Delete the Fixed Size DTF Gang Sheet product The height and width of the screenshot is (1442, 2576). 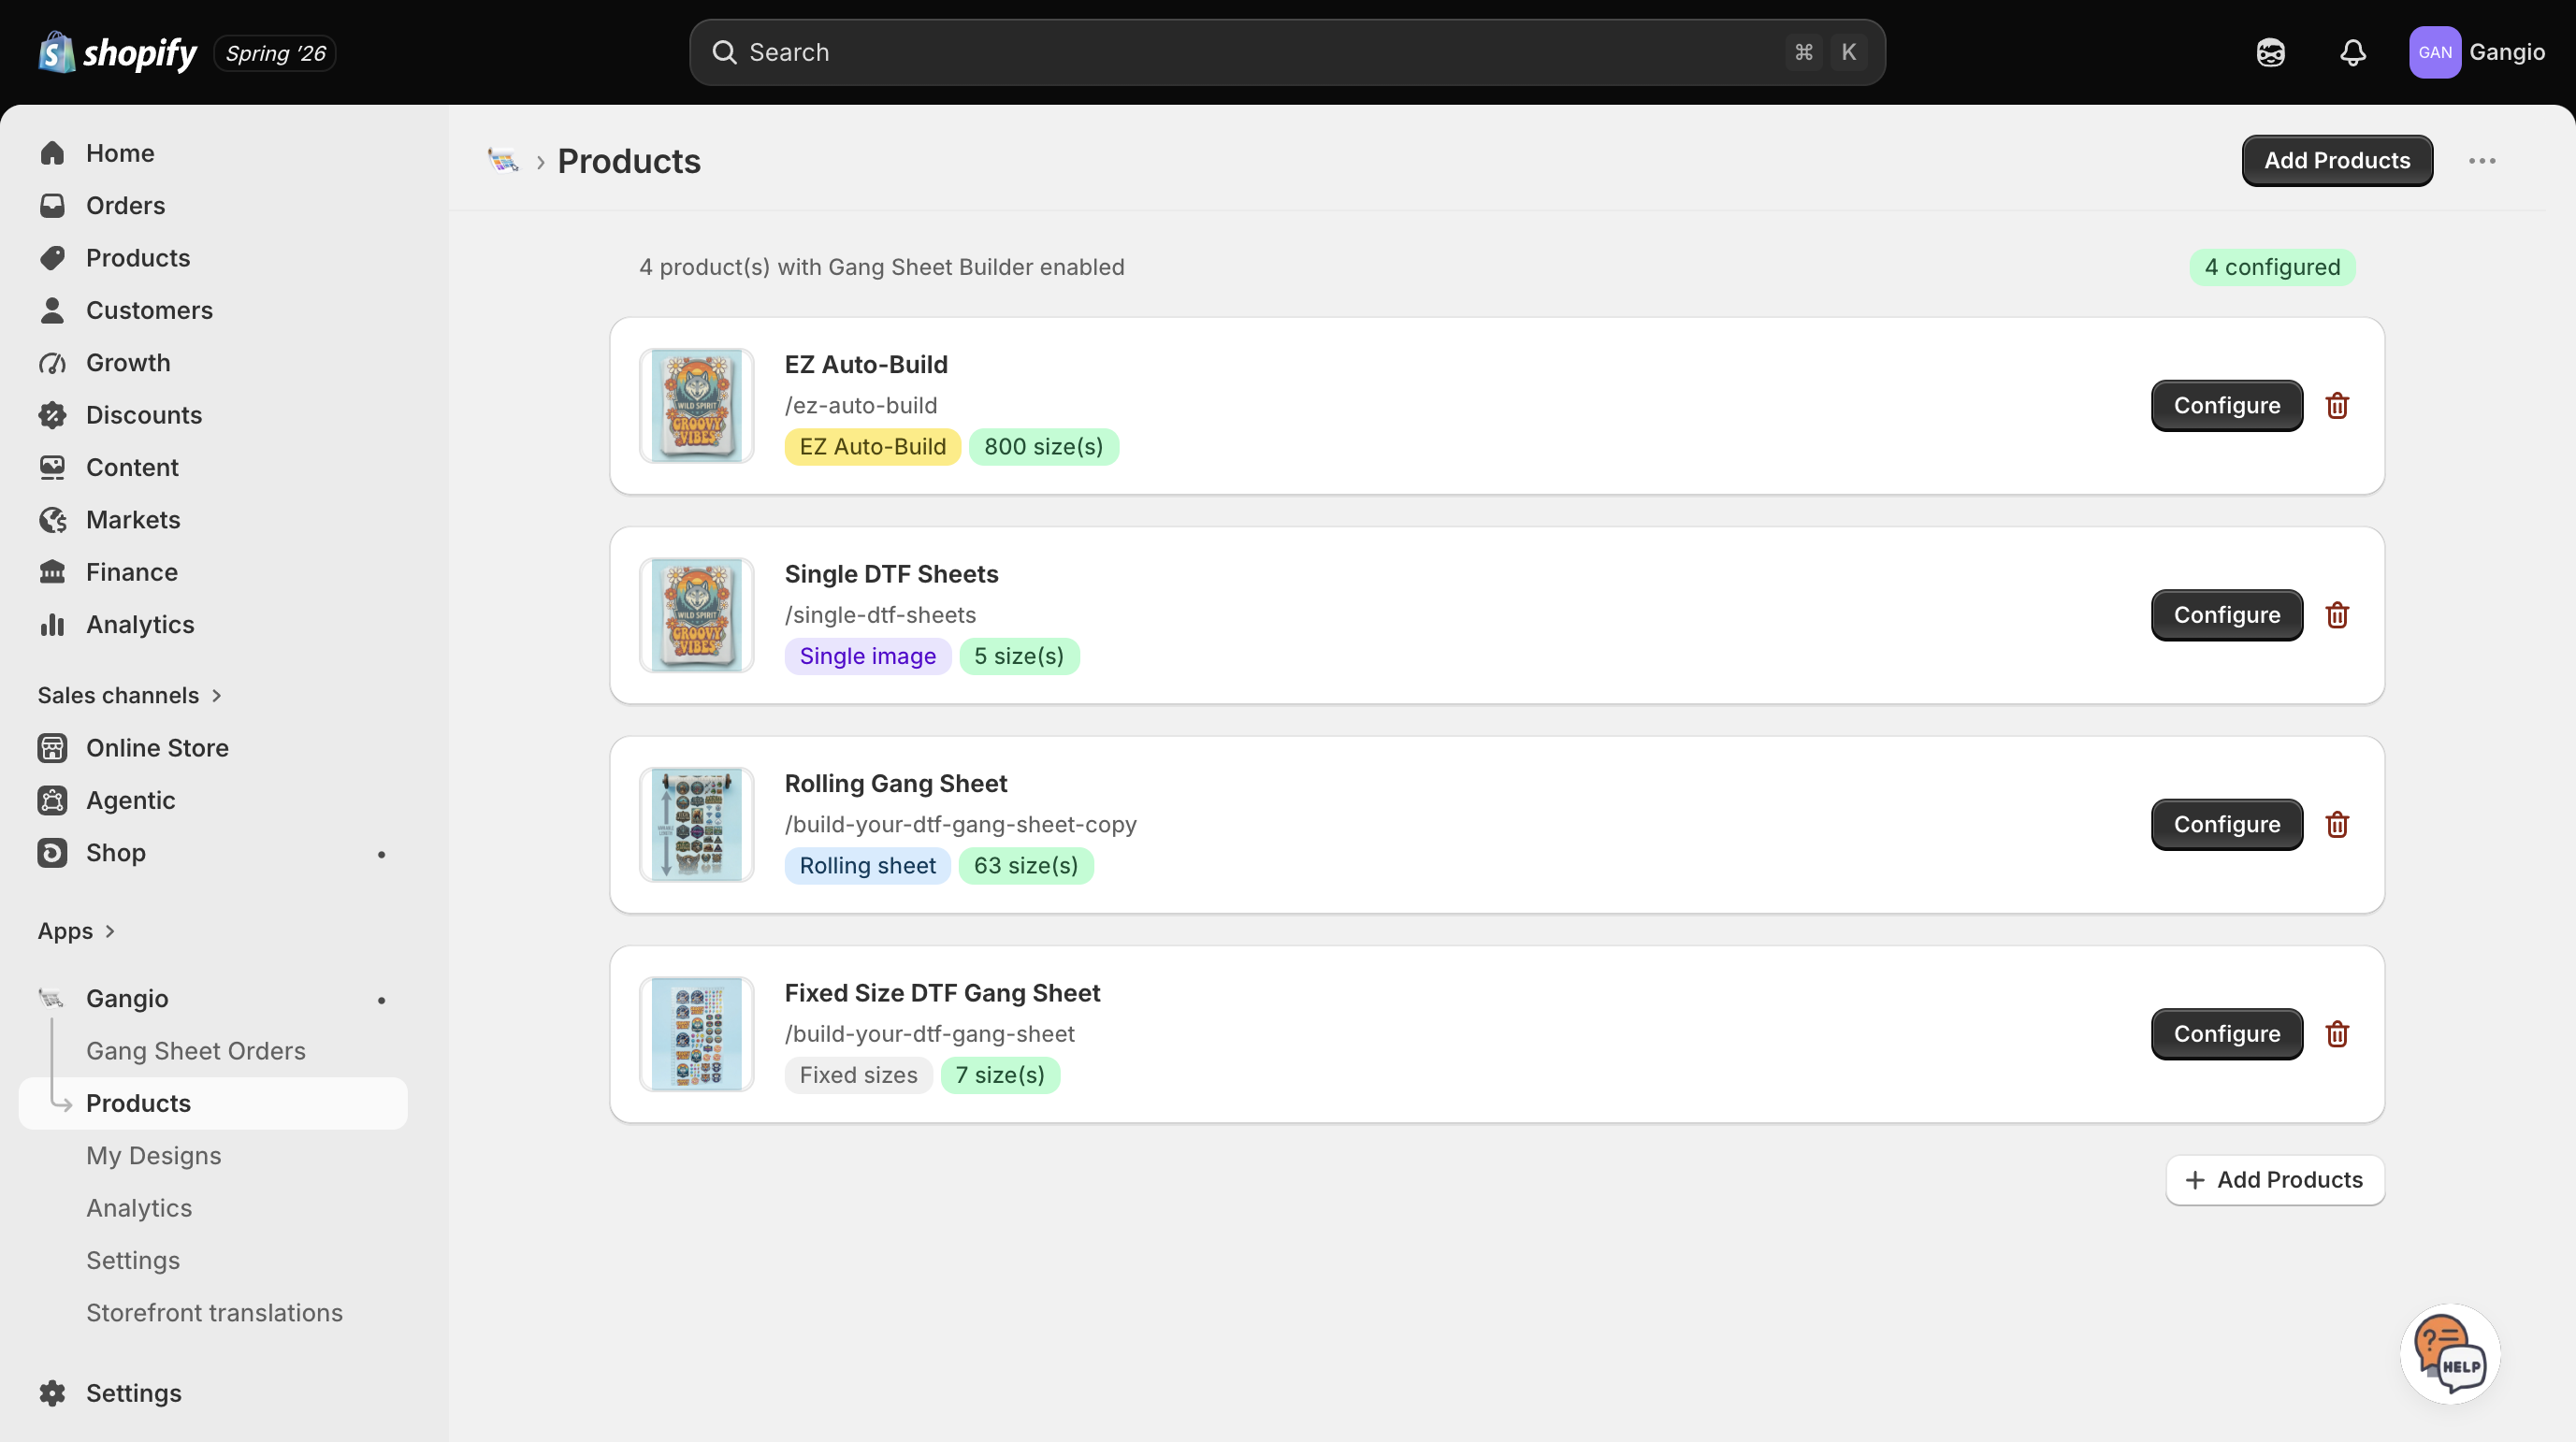2337,1034
